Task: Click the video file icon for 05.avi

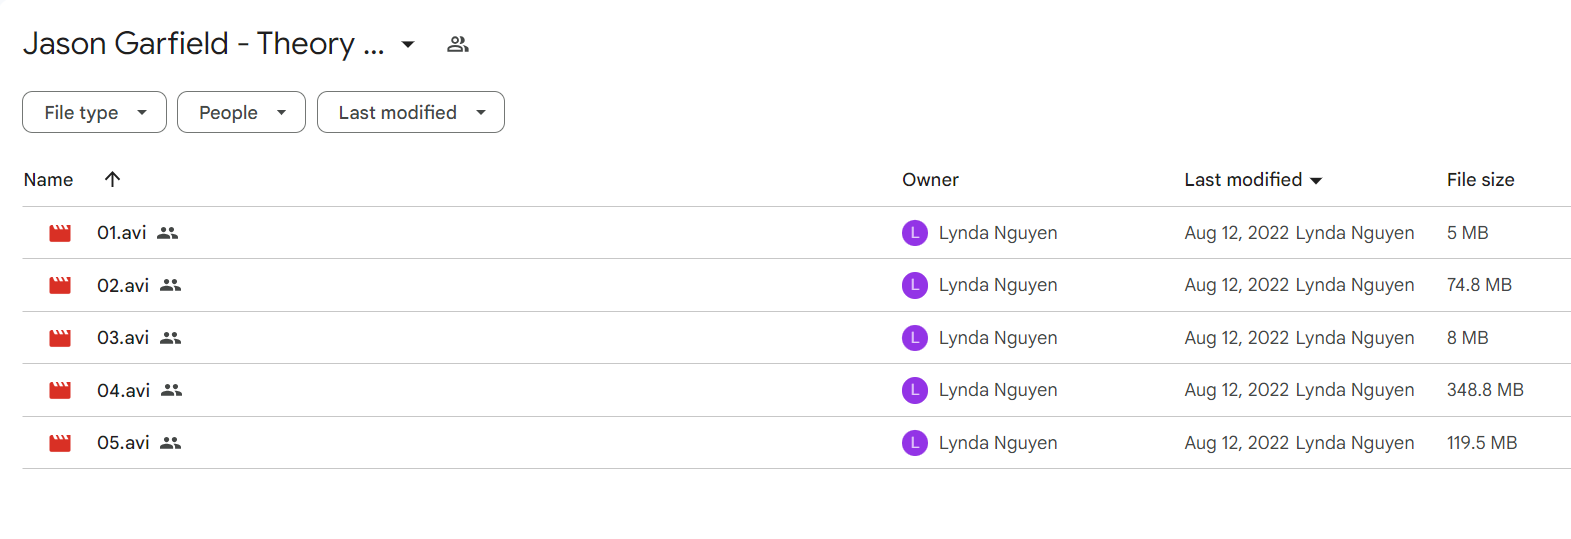Action: pyautogui.click(x=60, y=443)
